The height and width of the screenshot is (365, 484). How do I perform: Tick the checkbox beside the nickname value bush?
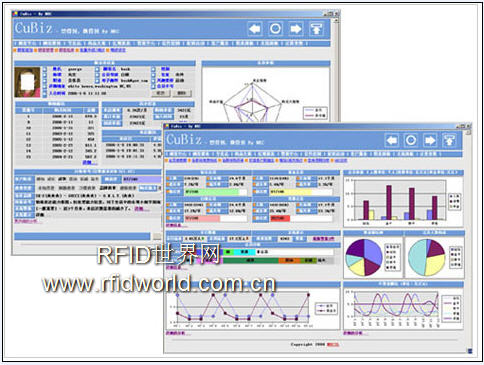click(x=97, y=69)
